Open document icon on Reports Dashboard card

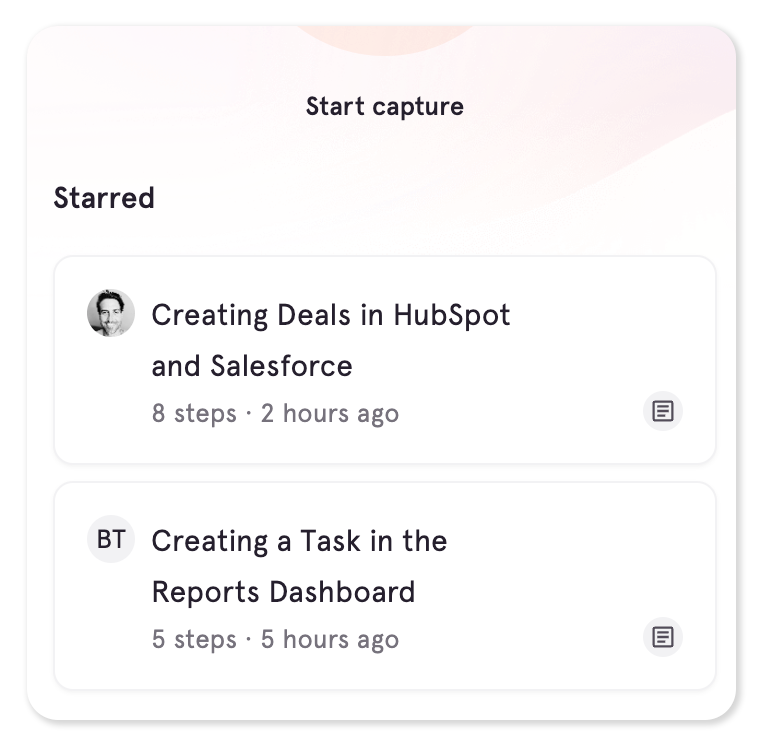pyautogui.click(x=662, y=637)
